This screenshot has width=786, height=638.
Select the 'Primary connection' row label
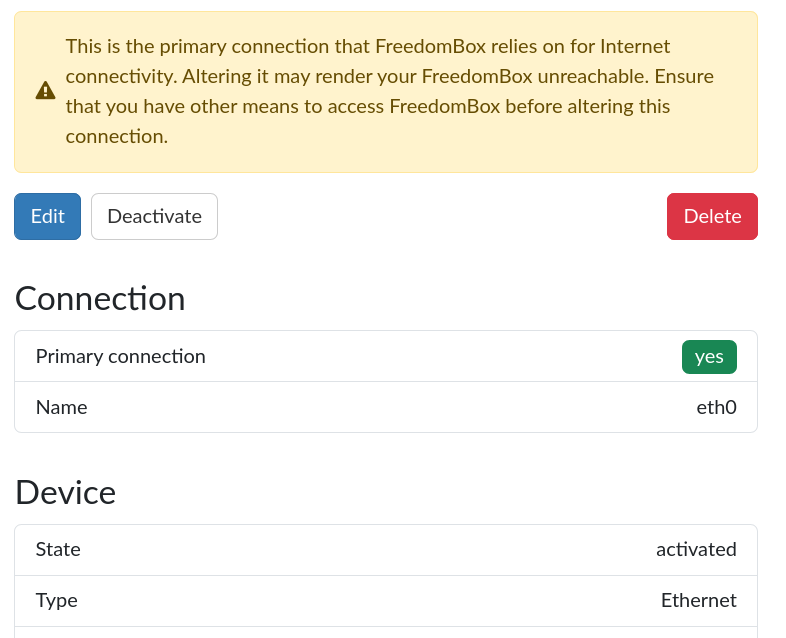pyautogui.click(x=120, y=356)
